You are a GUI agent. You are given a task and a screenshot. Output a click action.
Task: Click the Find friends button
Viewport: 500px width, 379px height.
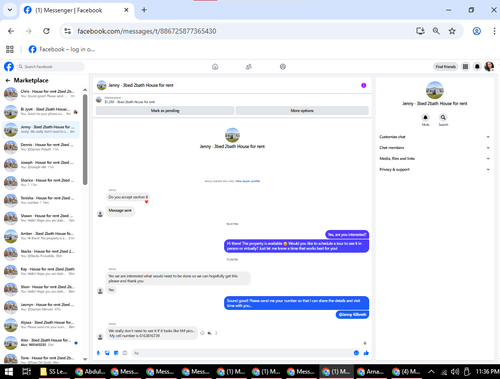[446, 67]
